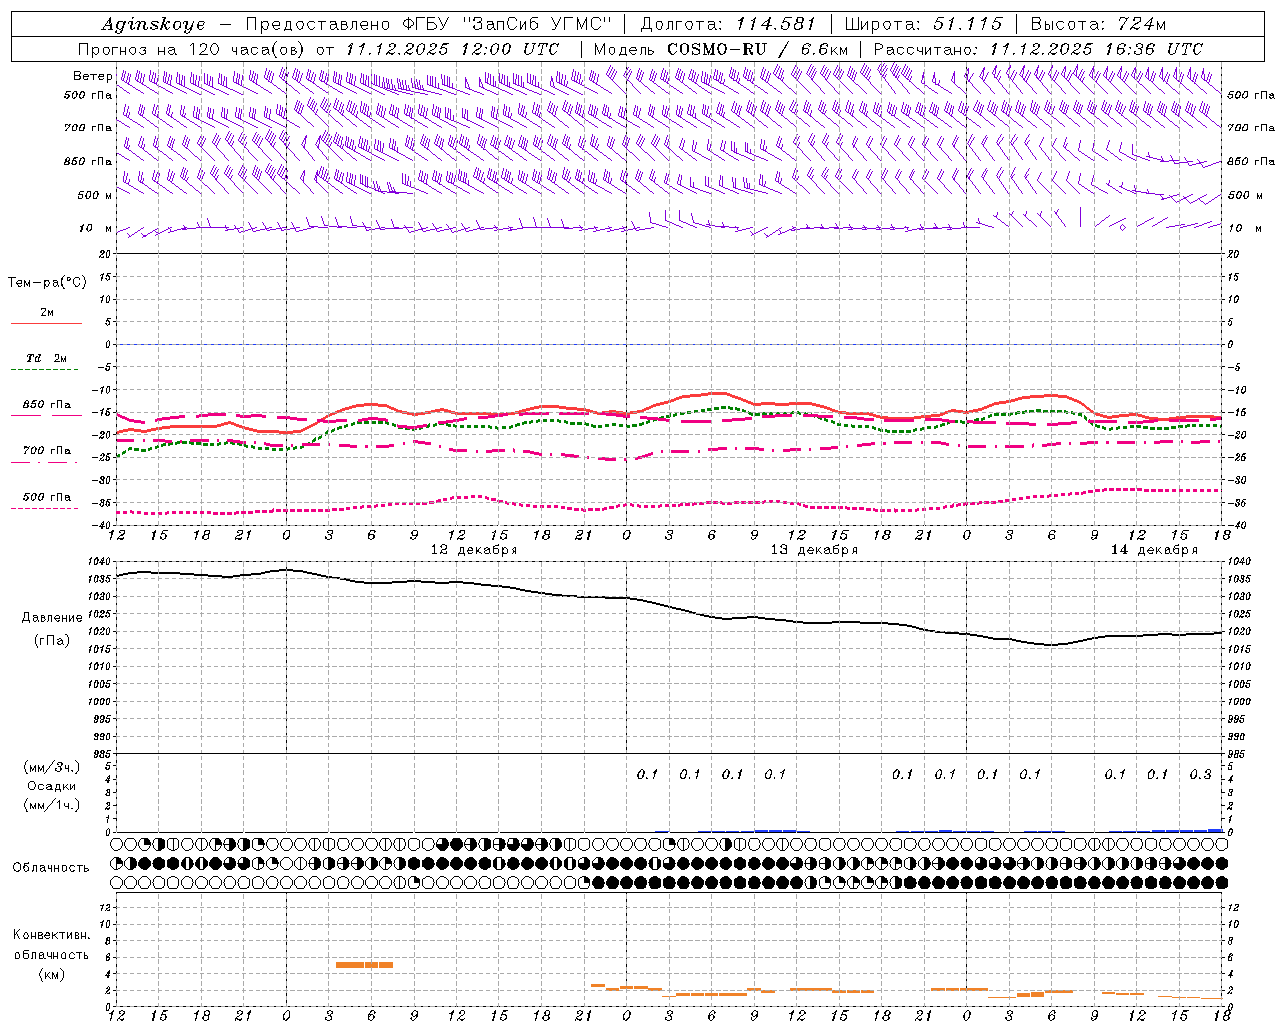The image size is (1280, 1024).
Task: Click the "850 гПа" entry in temperature legend
Action: (x=46, y=404)
